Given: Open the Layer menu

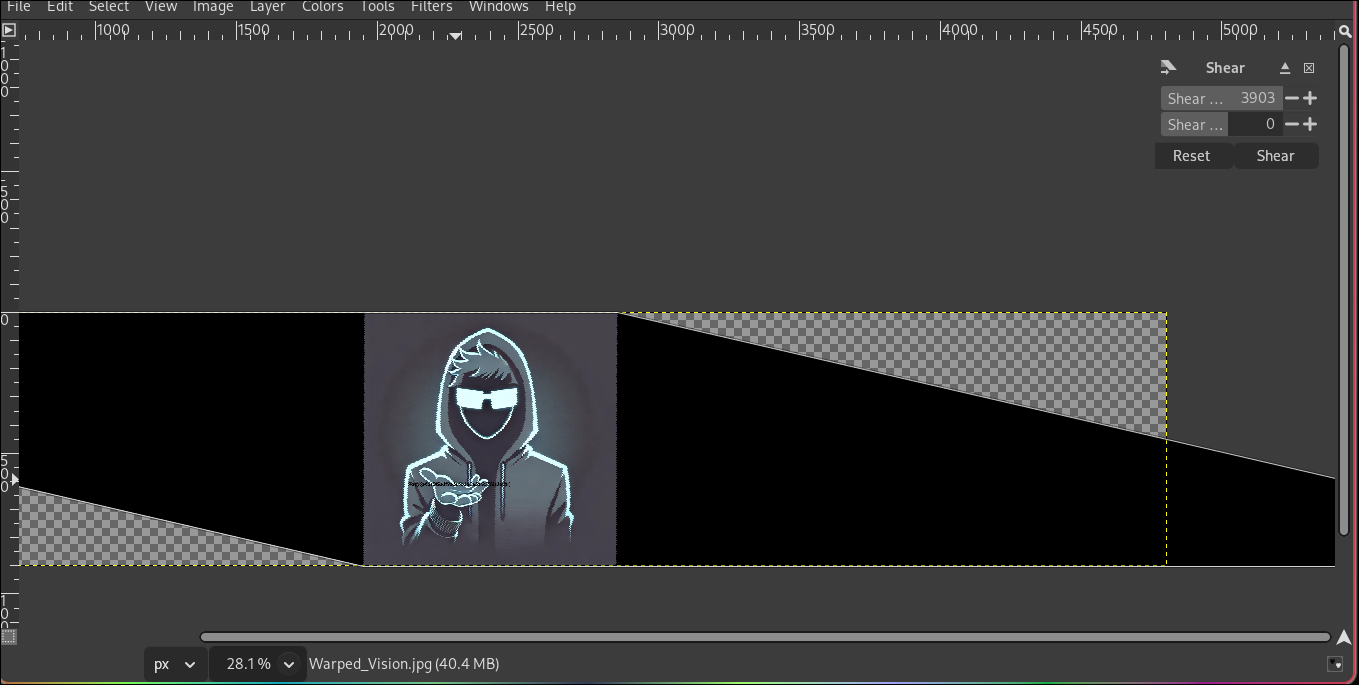Looking at the screenshot, I should (x=267, y=7).
